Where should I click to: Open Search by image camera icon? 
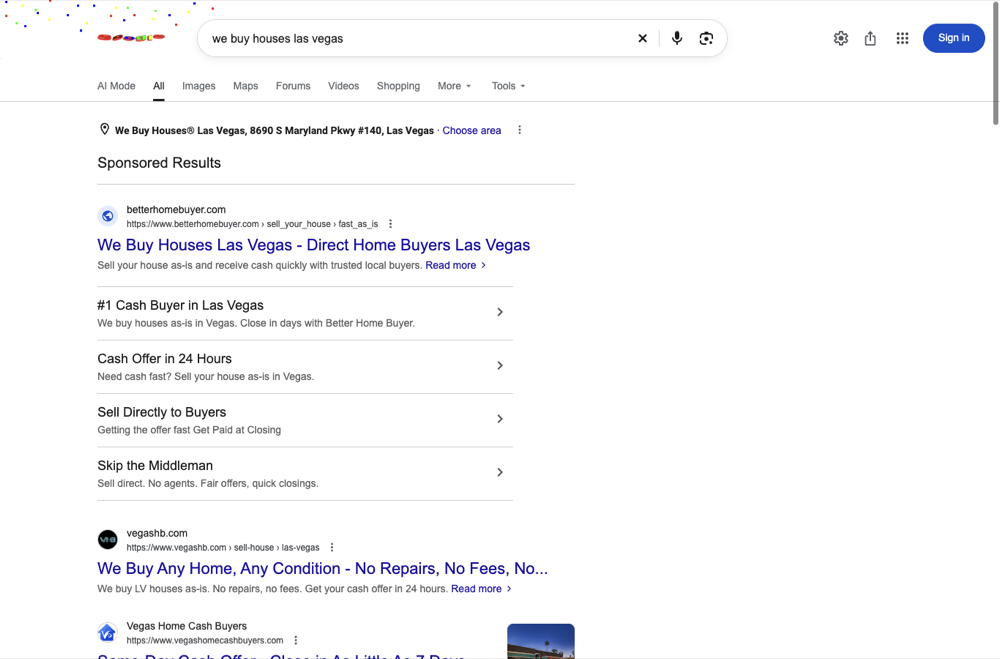pos(706,38)
